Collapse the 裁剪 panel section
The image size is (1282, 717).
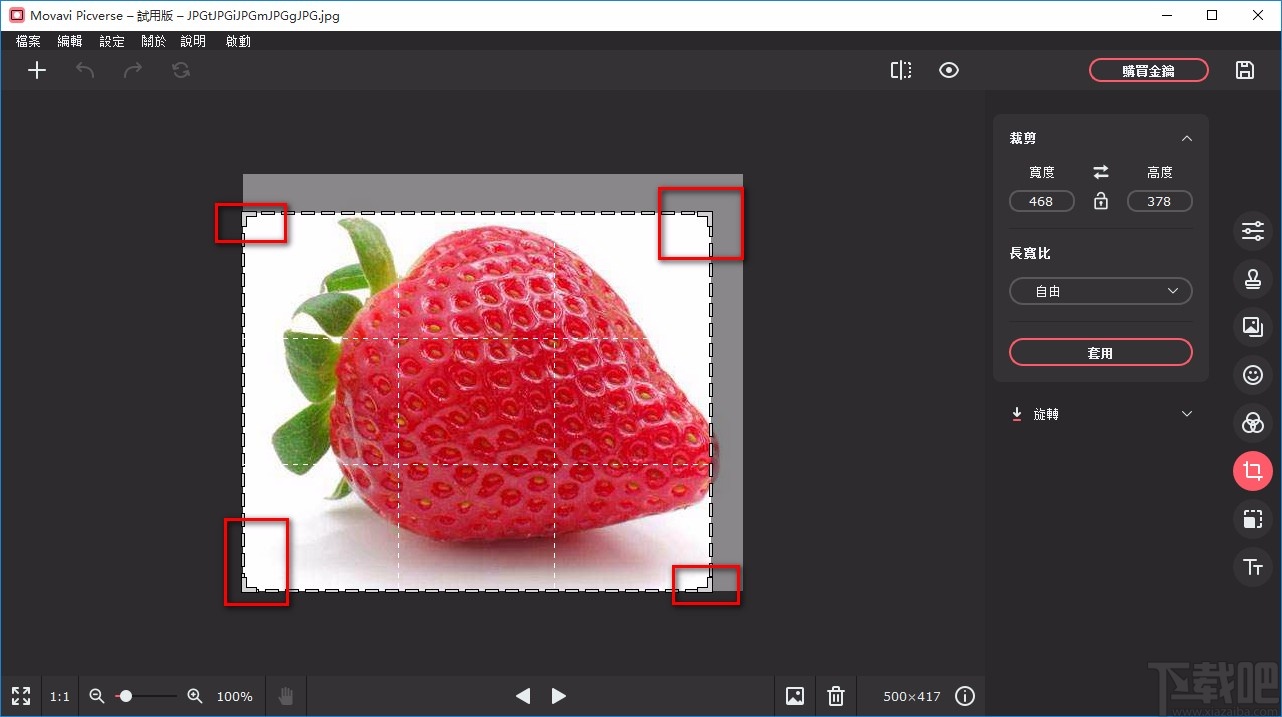tap(1186, 138)
